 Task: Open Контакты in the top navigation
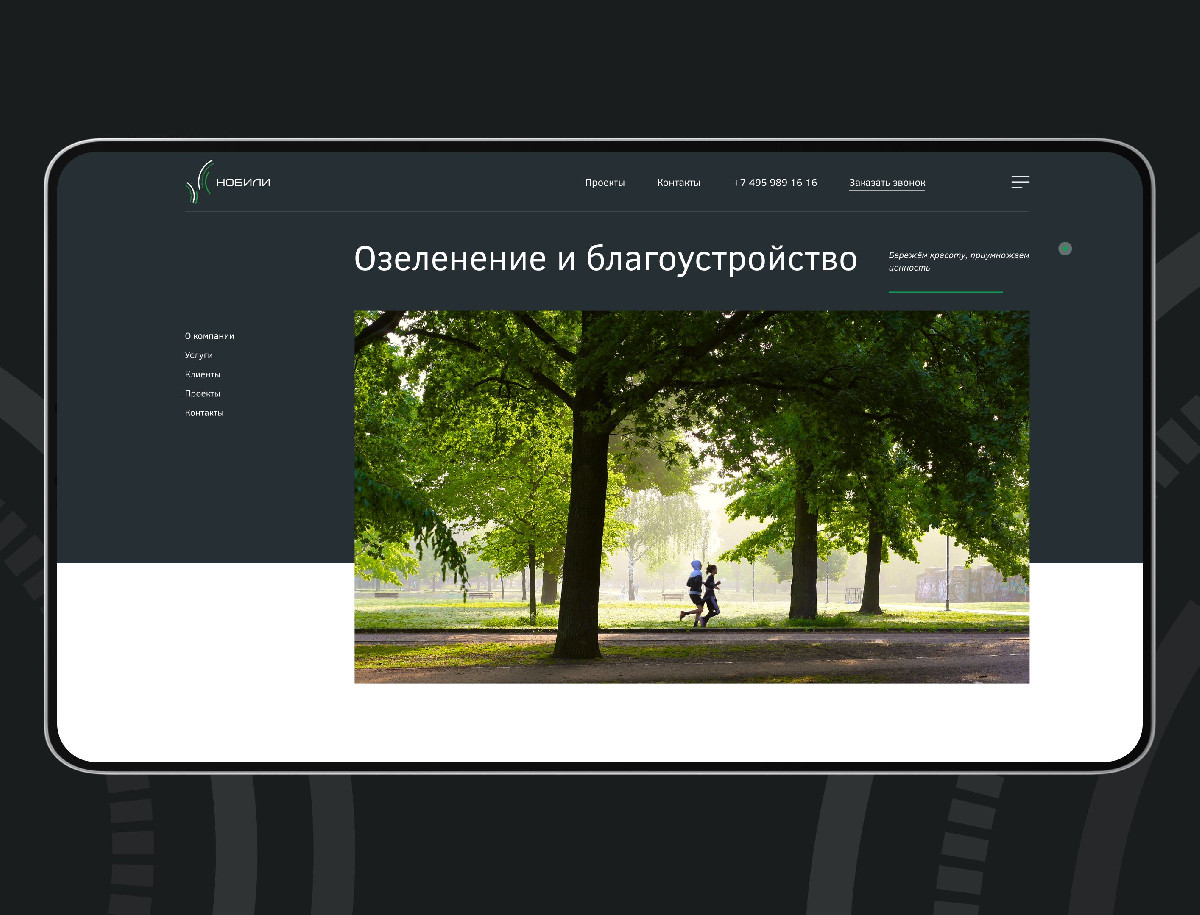tap(678, 183)
